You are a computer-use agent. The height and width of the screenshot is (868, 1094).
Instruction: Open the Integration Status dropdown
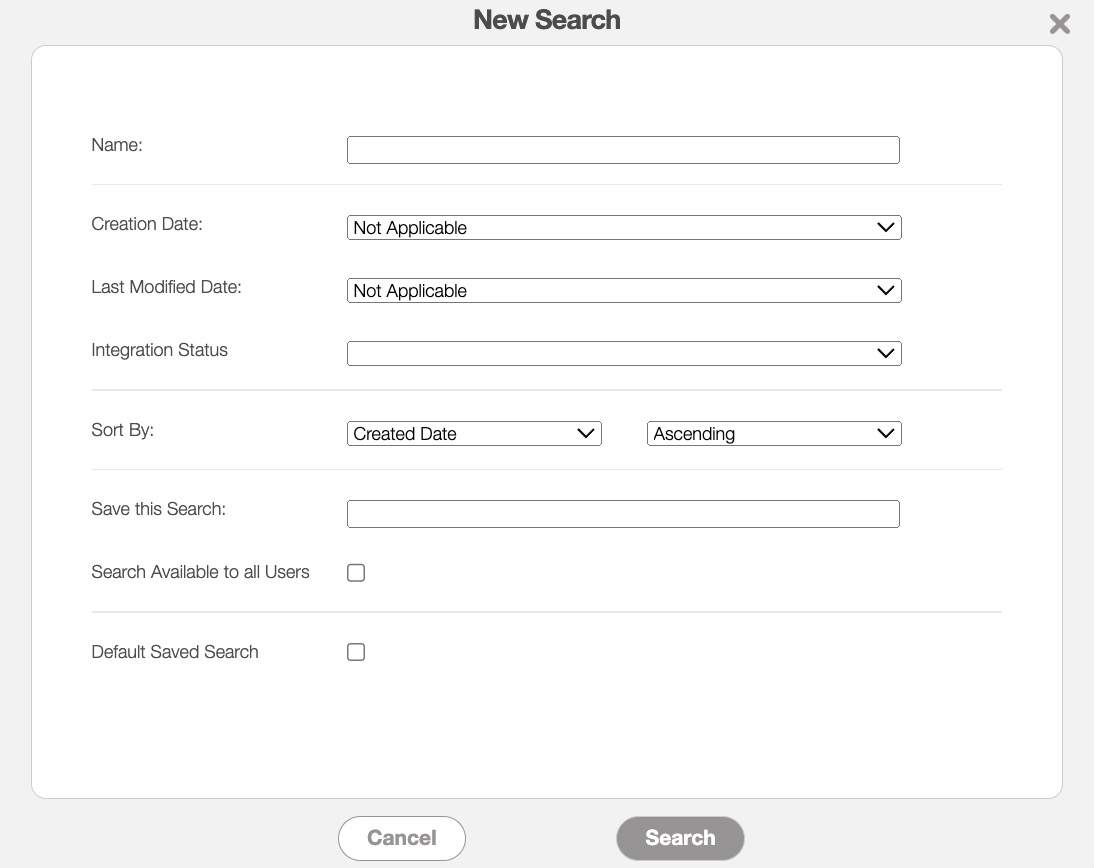624,354
